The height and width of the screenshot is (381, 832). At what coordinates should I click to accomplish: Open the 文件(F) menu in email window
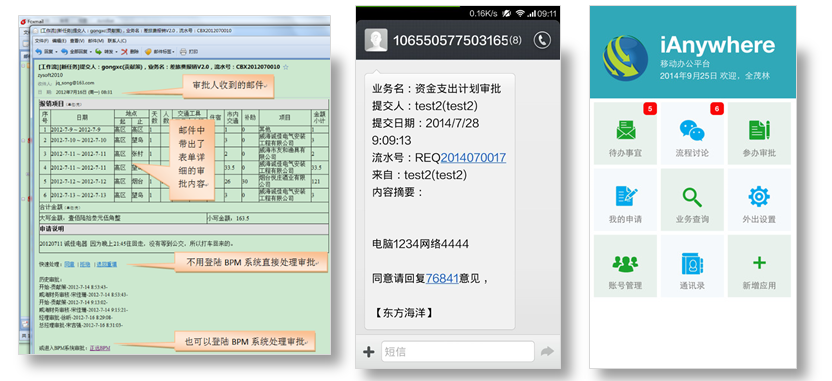pyautogui.click(x=41, y=41)
